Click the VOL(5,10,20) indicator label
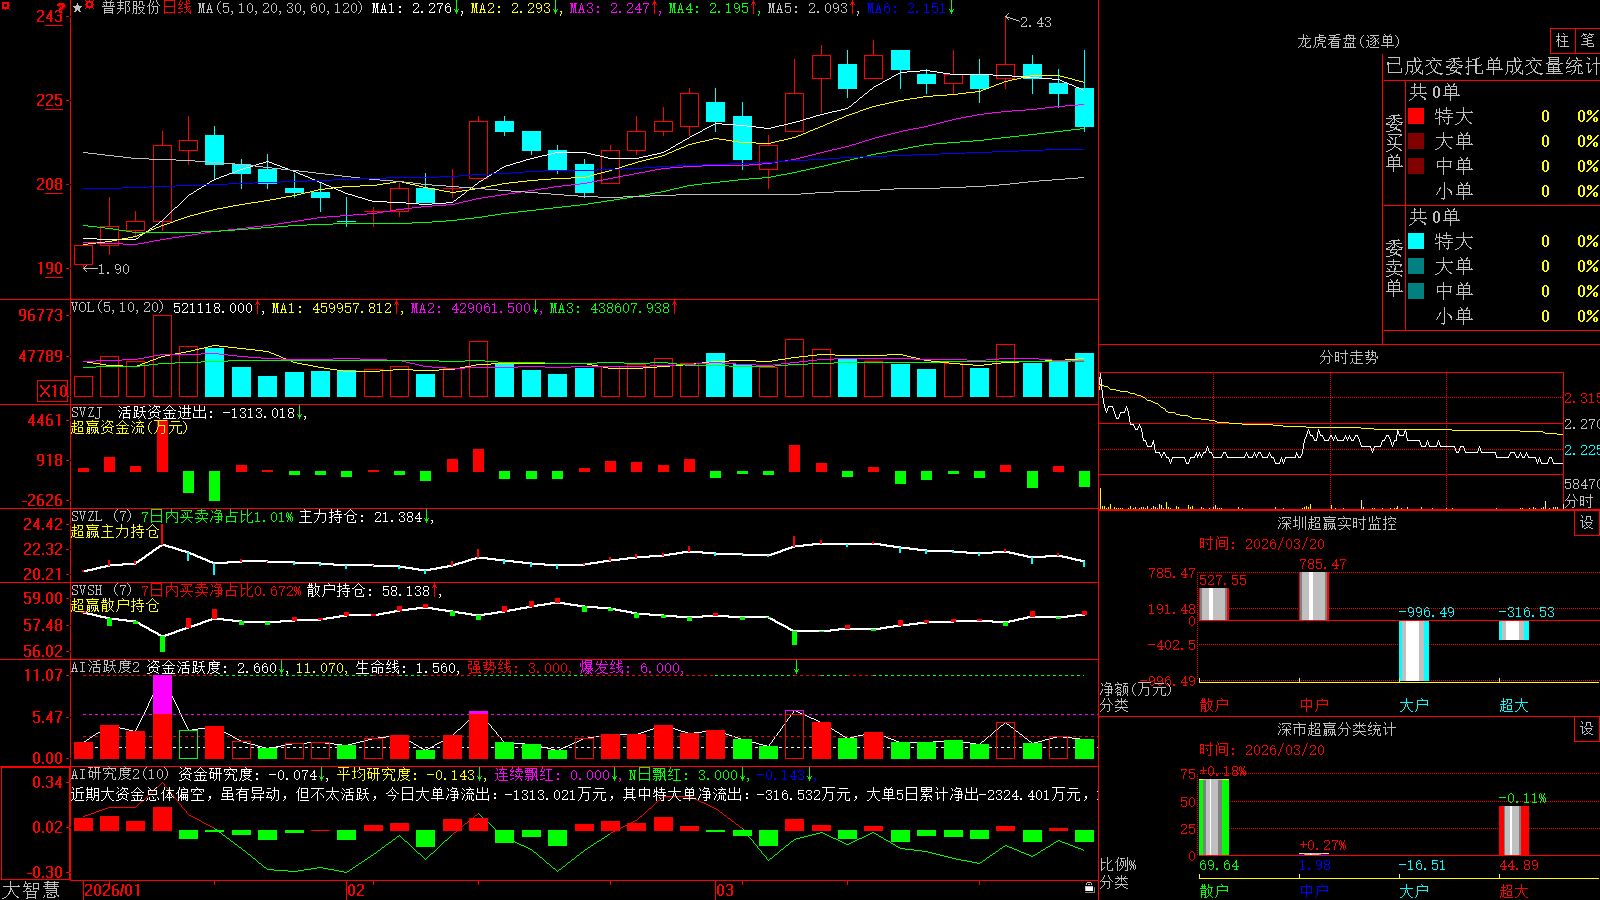Screen dimensions: 1600x900 (118, 307)
